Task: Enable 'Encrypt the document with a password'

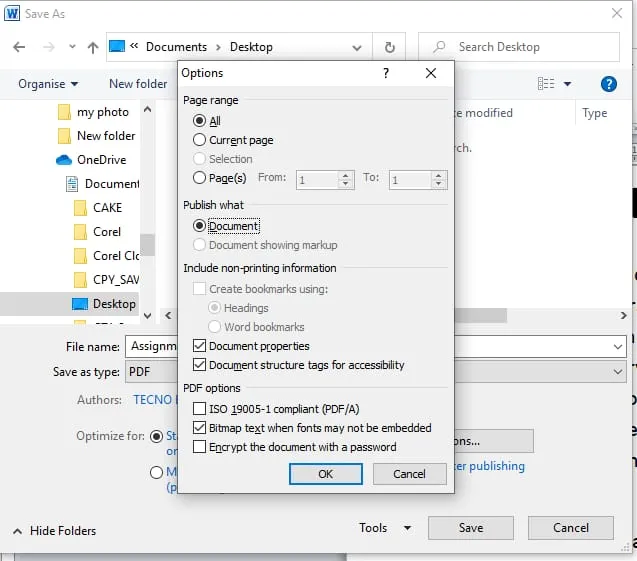Action: [199, 447]
